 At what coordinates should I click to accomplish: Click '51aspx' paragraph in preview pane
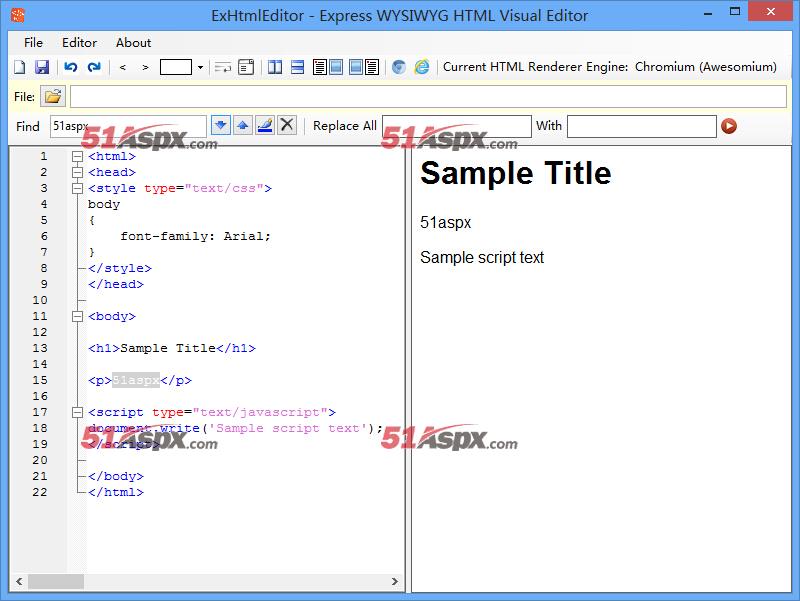[x=445, y=222]
